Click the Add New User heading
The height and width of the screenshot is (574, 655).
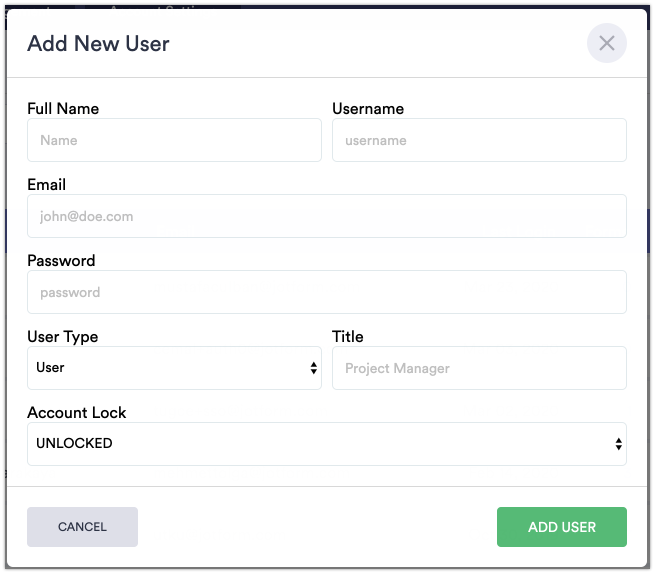pos(98,43)
